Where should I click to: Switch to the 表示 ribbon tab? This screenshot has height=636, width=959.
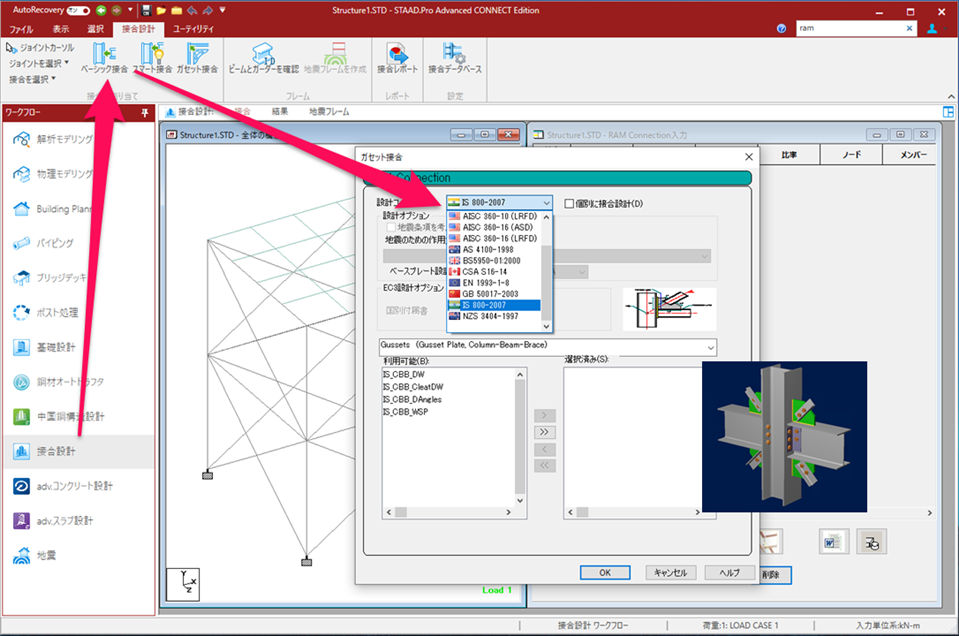(x=61, y=29)
